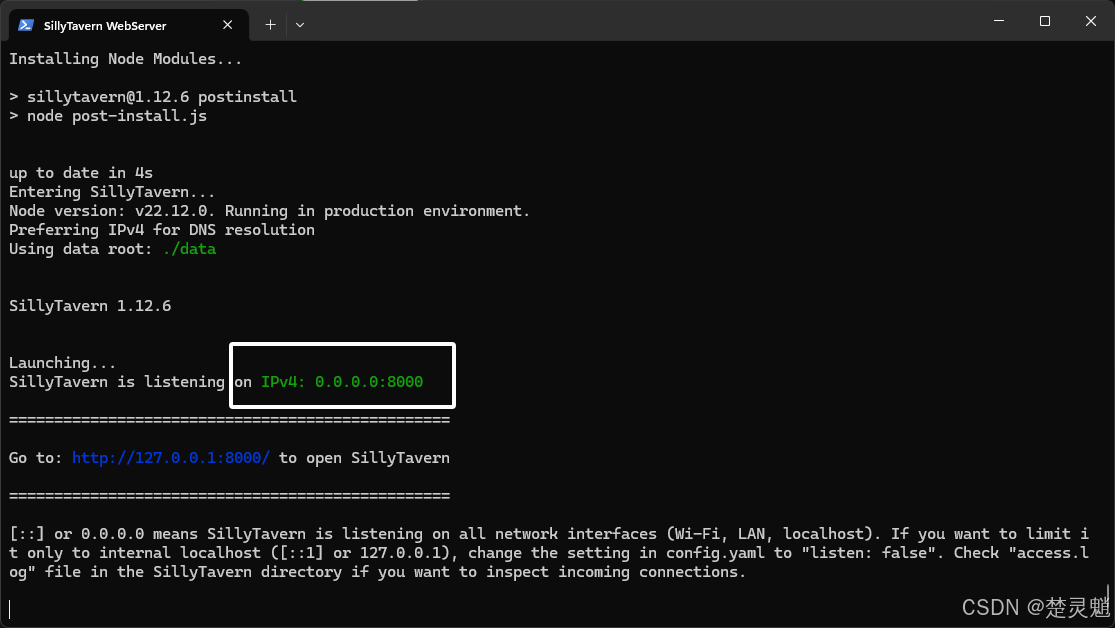
Task: Click the green ./data path text
Action: (x=189, y=249)
